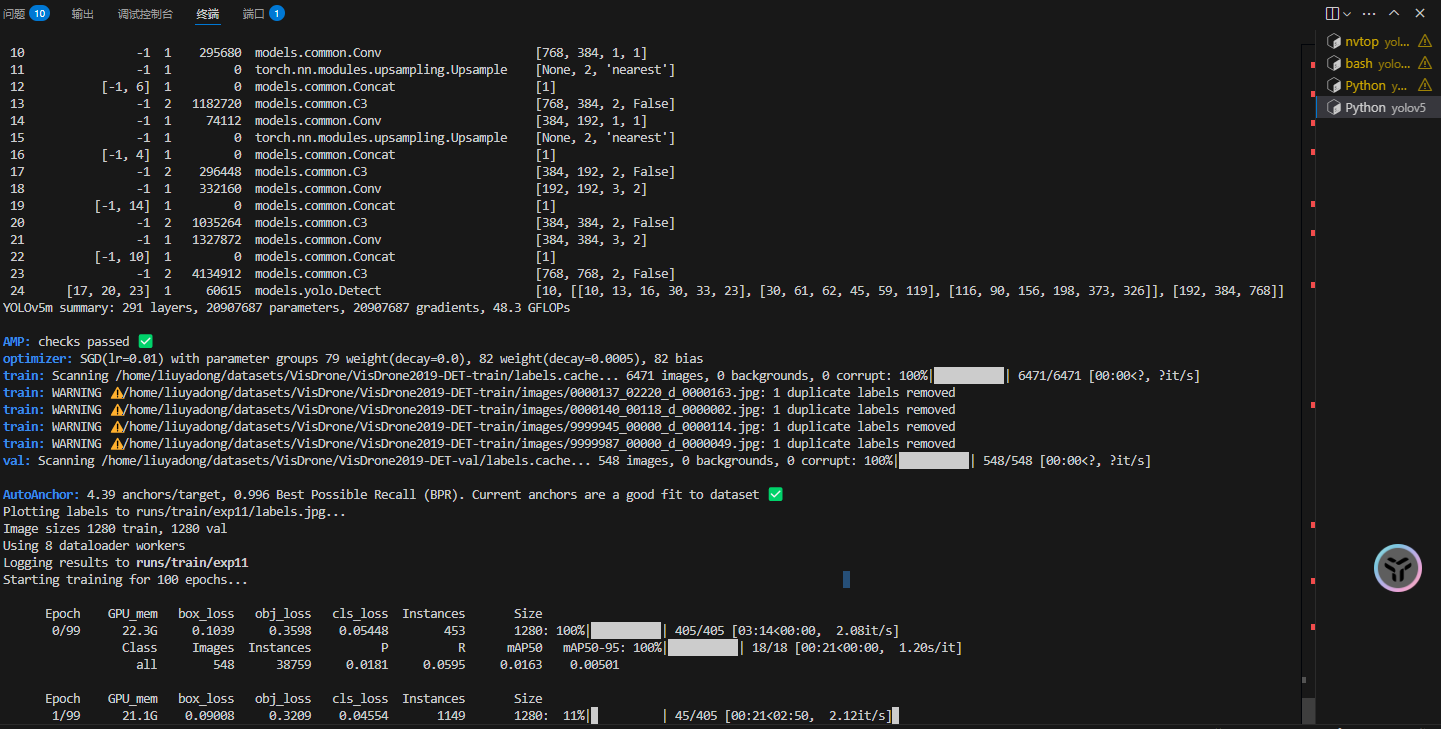Open the terminal views and more actions menu
Viewport: 1441px width, 729px height.
point(1368,13)
